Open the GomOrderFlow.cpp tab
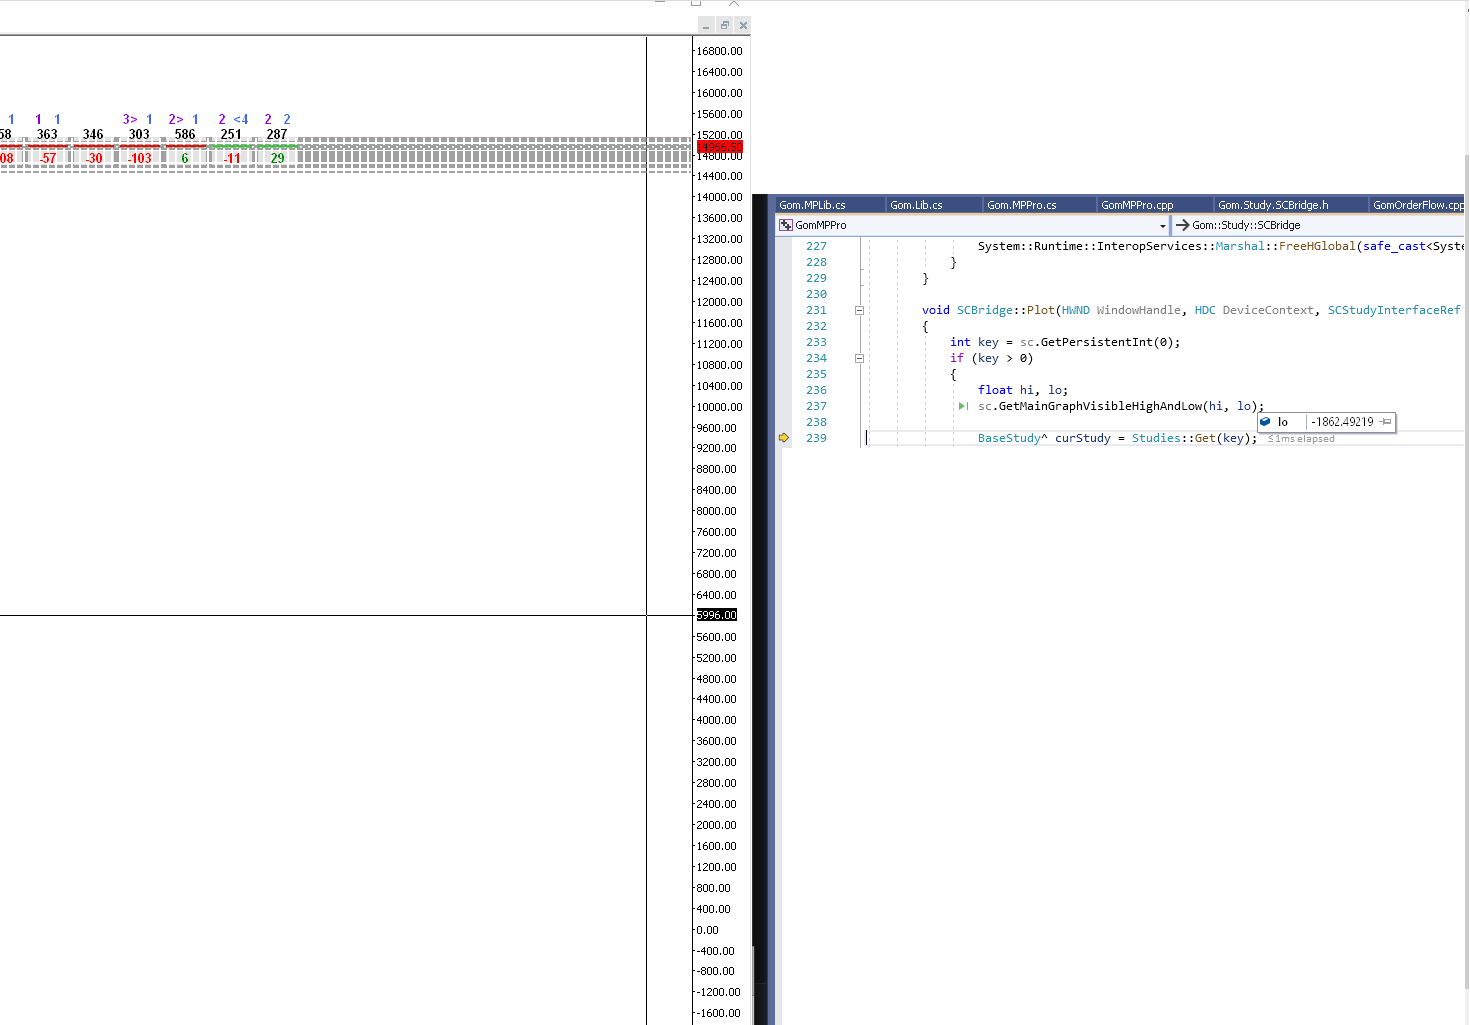 [x=1418, y=205]
